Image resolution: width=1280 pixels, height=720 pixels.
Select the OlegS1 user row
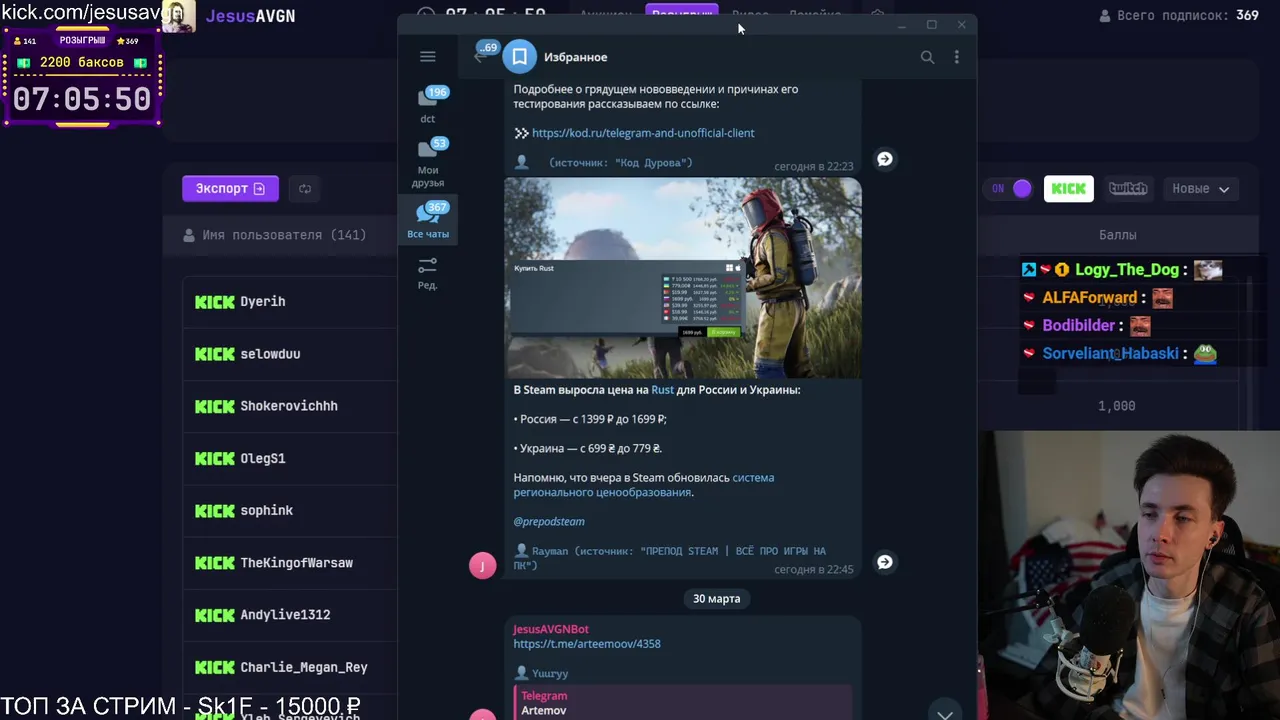tap(290, 458)
